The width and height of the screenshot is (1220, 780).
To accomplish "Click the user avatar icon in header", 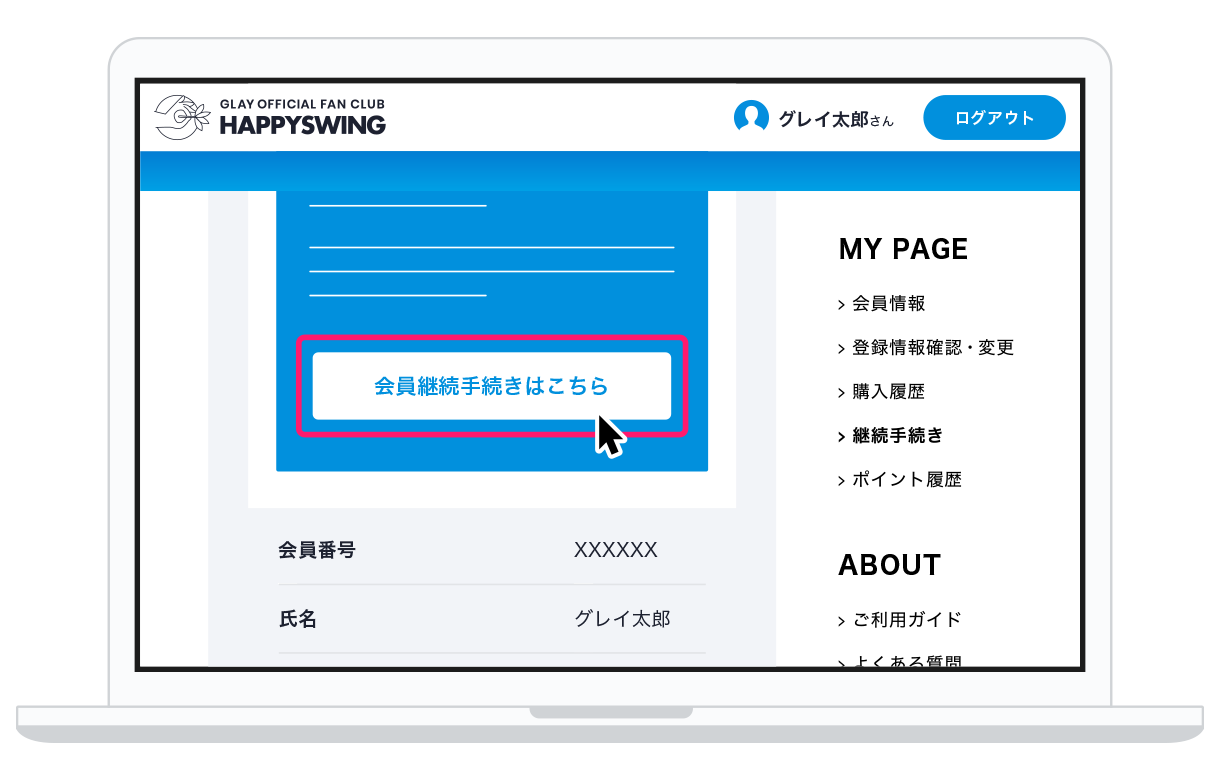I will (750, 118).
